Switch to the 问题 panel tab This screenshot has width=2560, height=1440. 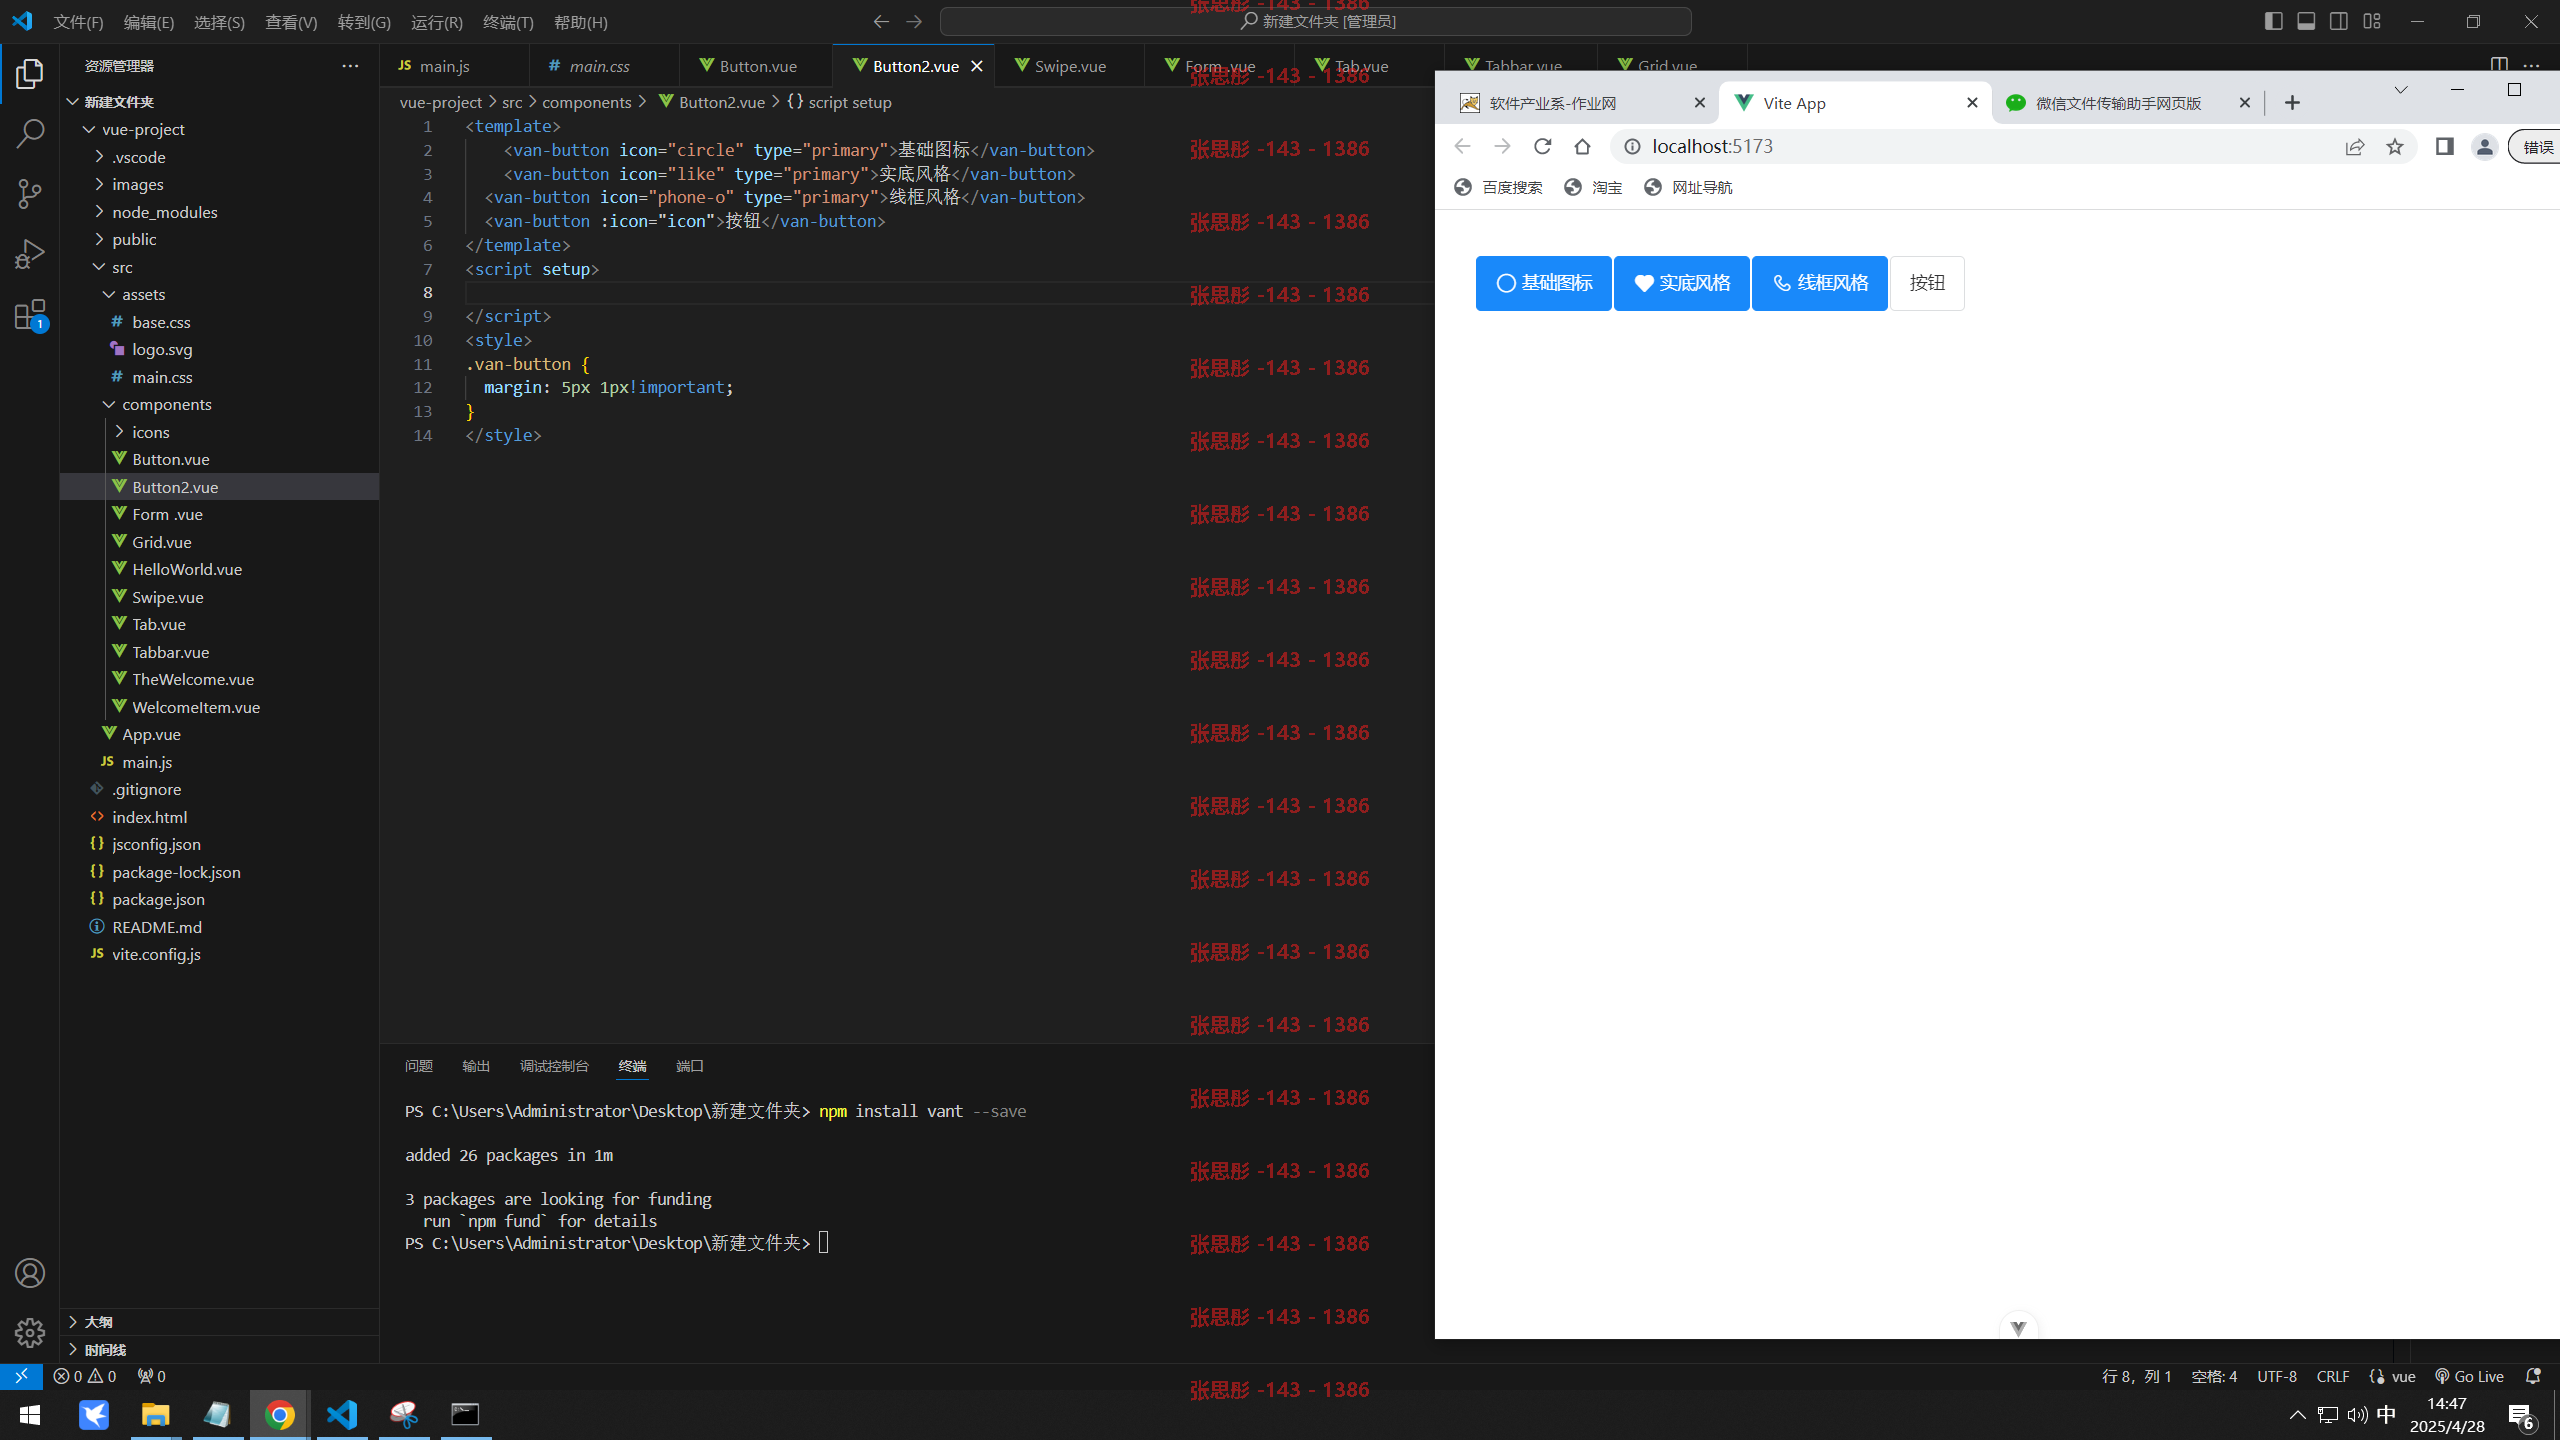point(419,1066)
